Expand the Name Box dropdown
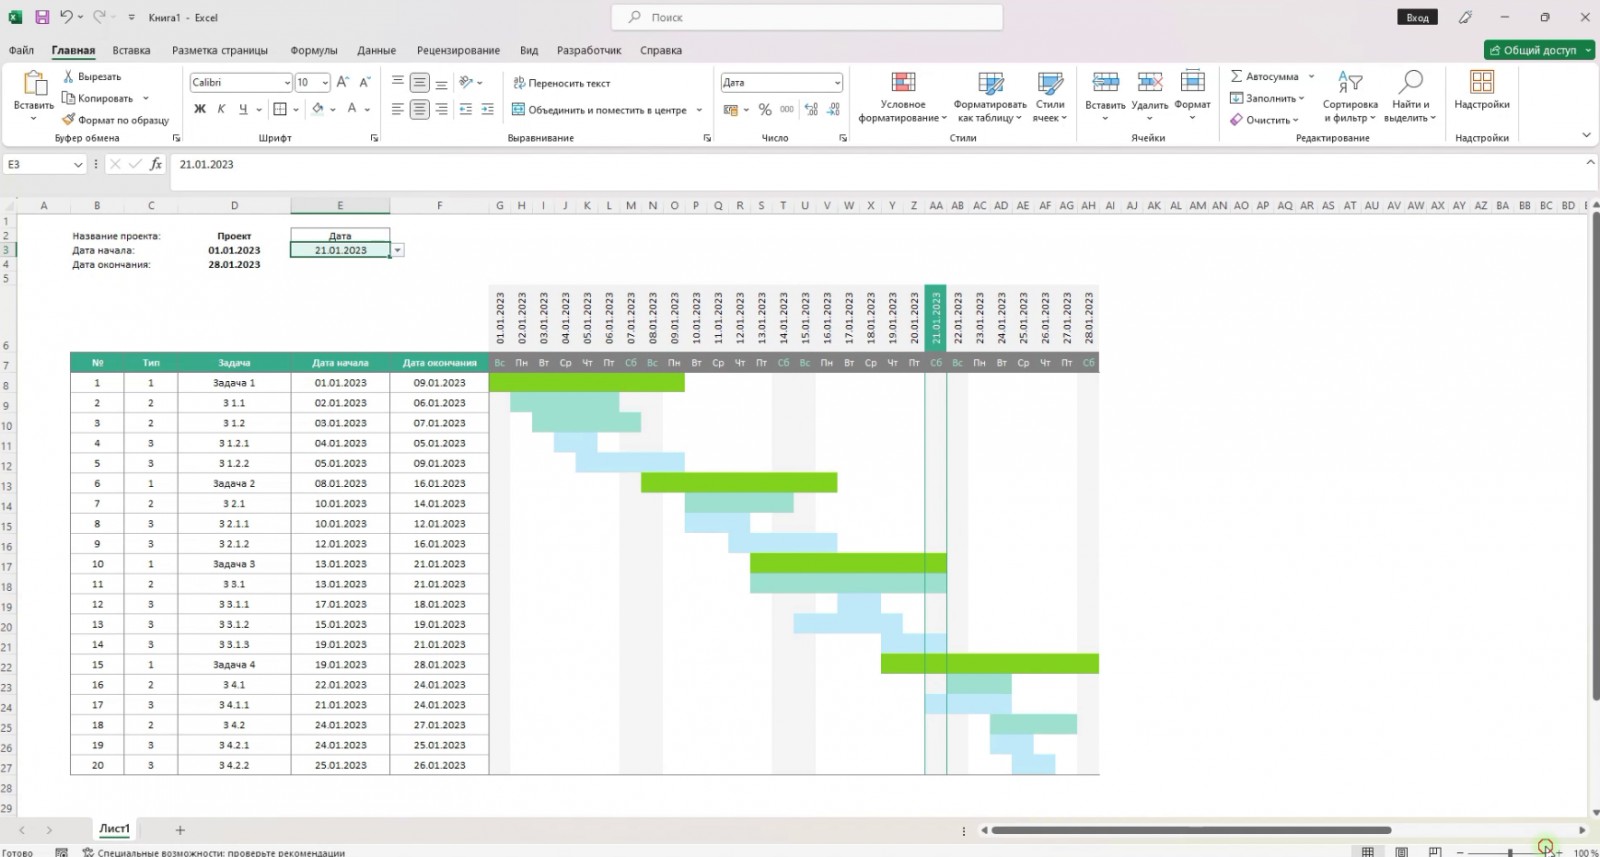This screenshot has width=1600, height=857. pyautogui.click(x=78, y=164)
